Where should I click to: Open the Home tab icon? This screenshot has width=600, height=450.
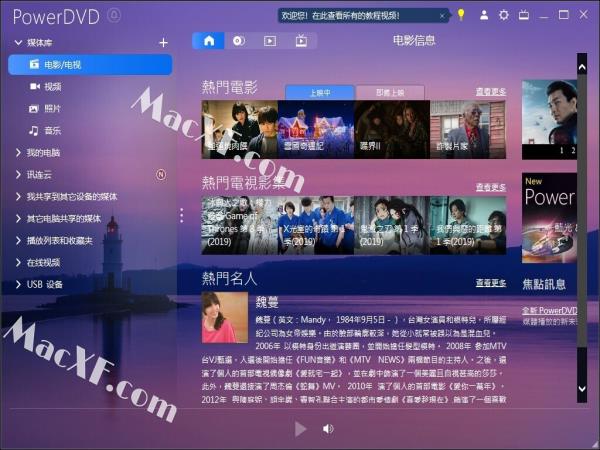point(209,41)
